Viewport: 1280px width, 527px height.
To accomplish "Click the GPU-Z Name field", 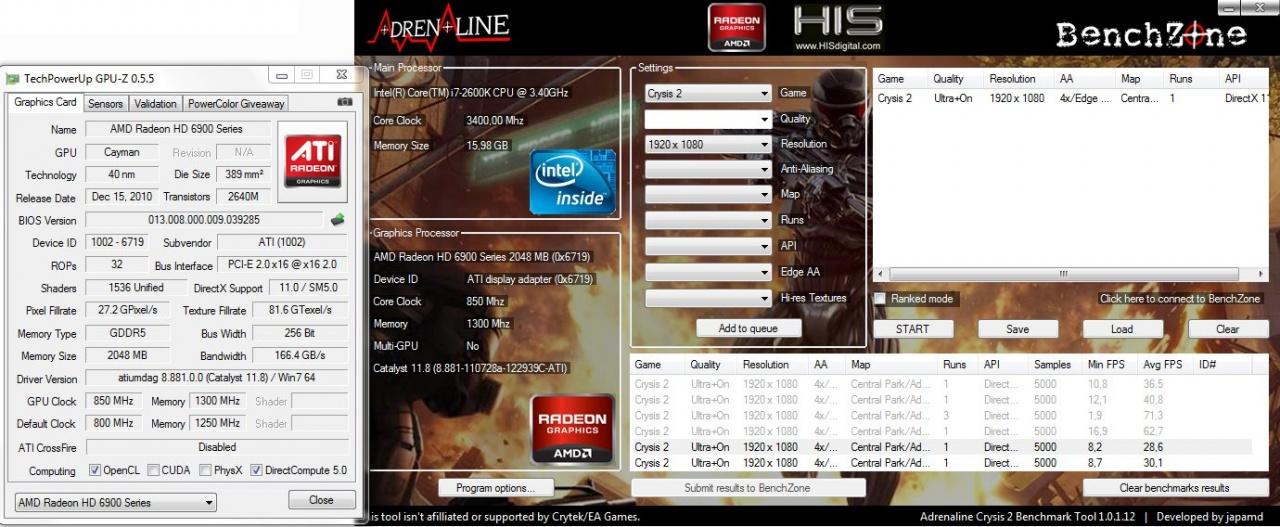I will coord(176,129).
